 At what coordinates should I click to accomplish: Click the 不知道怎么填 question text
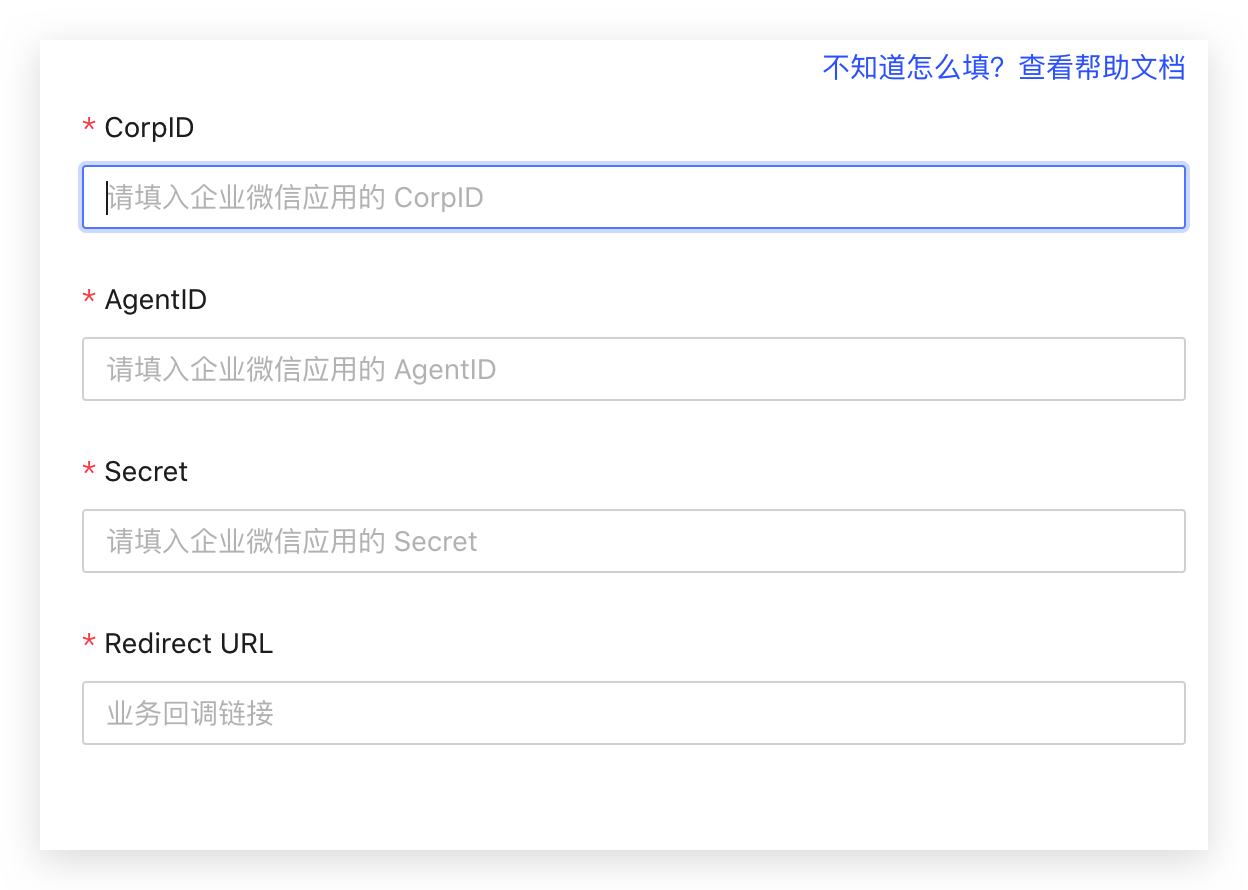(x=914, y=68)
